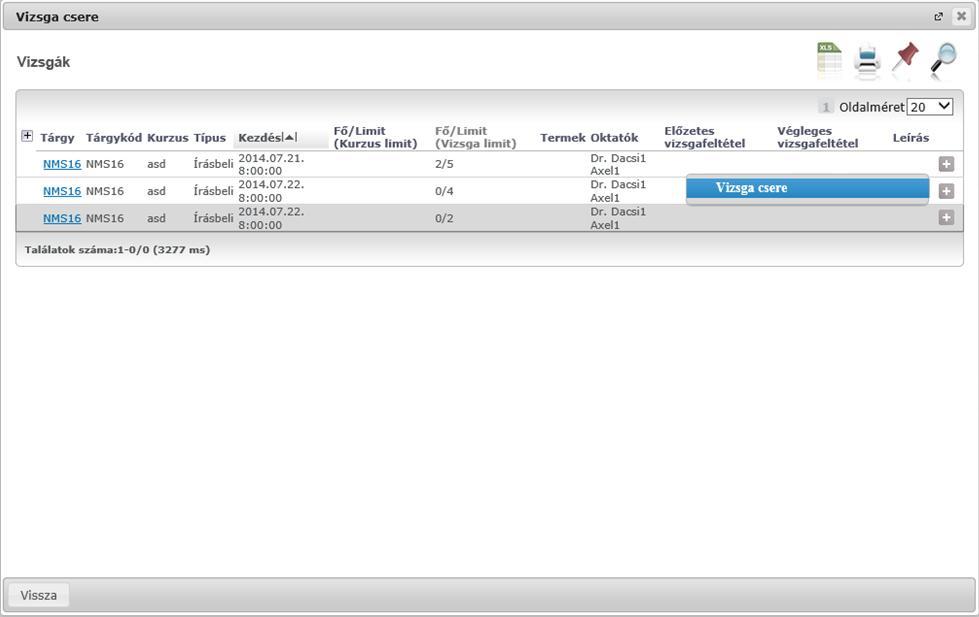This screenshot has width=979, height=617.
Task: Sort by the Kezdés column header
Action: (260, 138)
